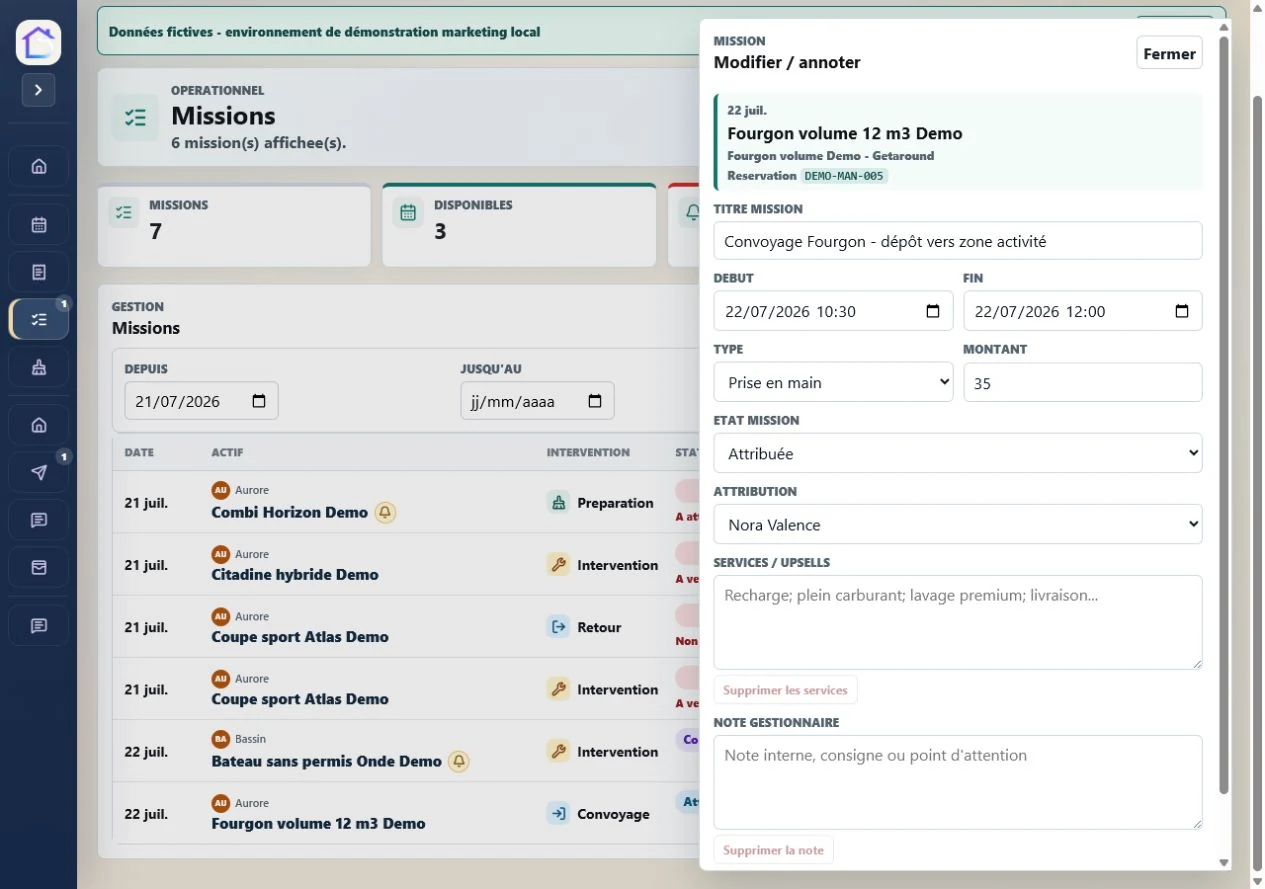
Task: Click the Citadine hybride Demo row title
Action: (295, 575)
